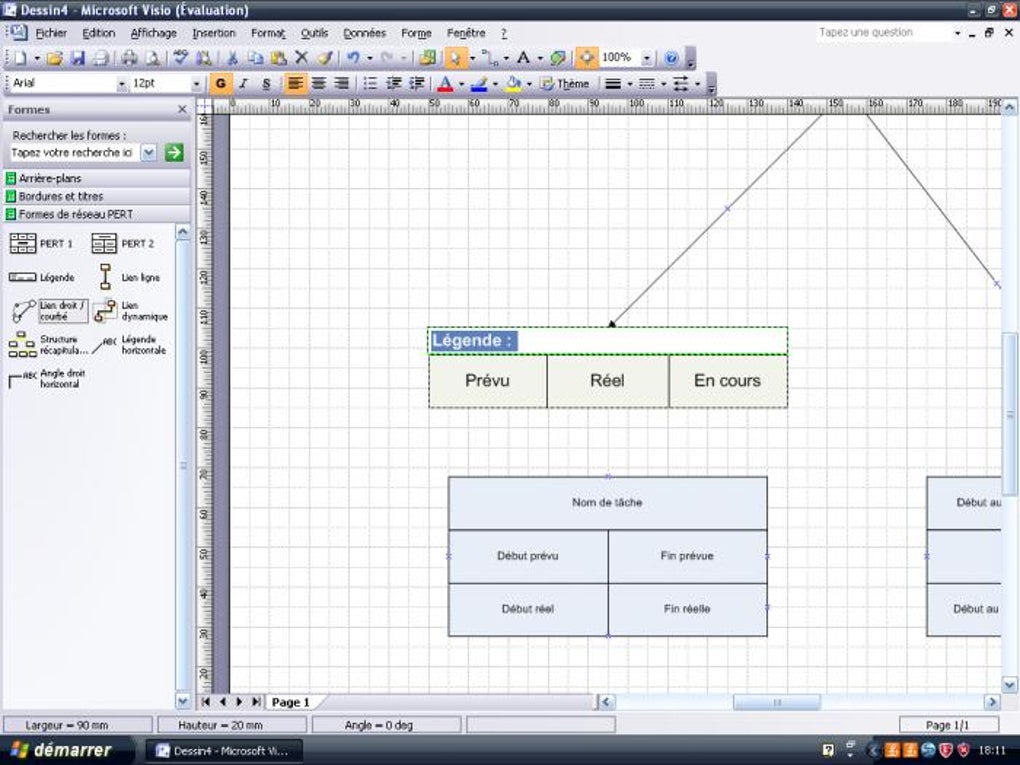Click the shape search input field
The width and height of the screenshot is (1020, 765).
click(x=74, y=152)
